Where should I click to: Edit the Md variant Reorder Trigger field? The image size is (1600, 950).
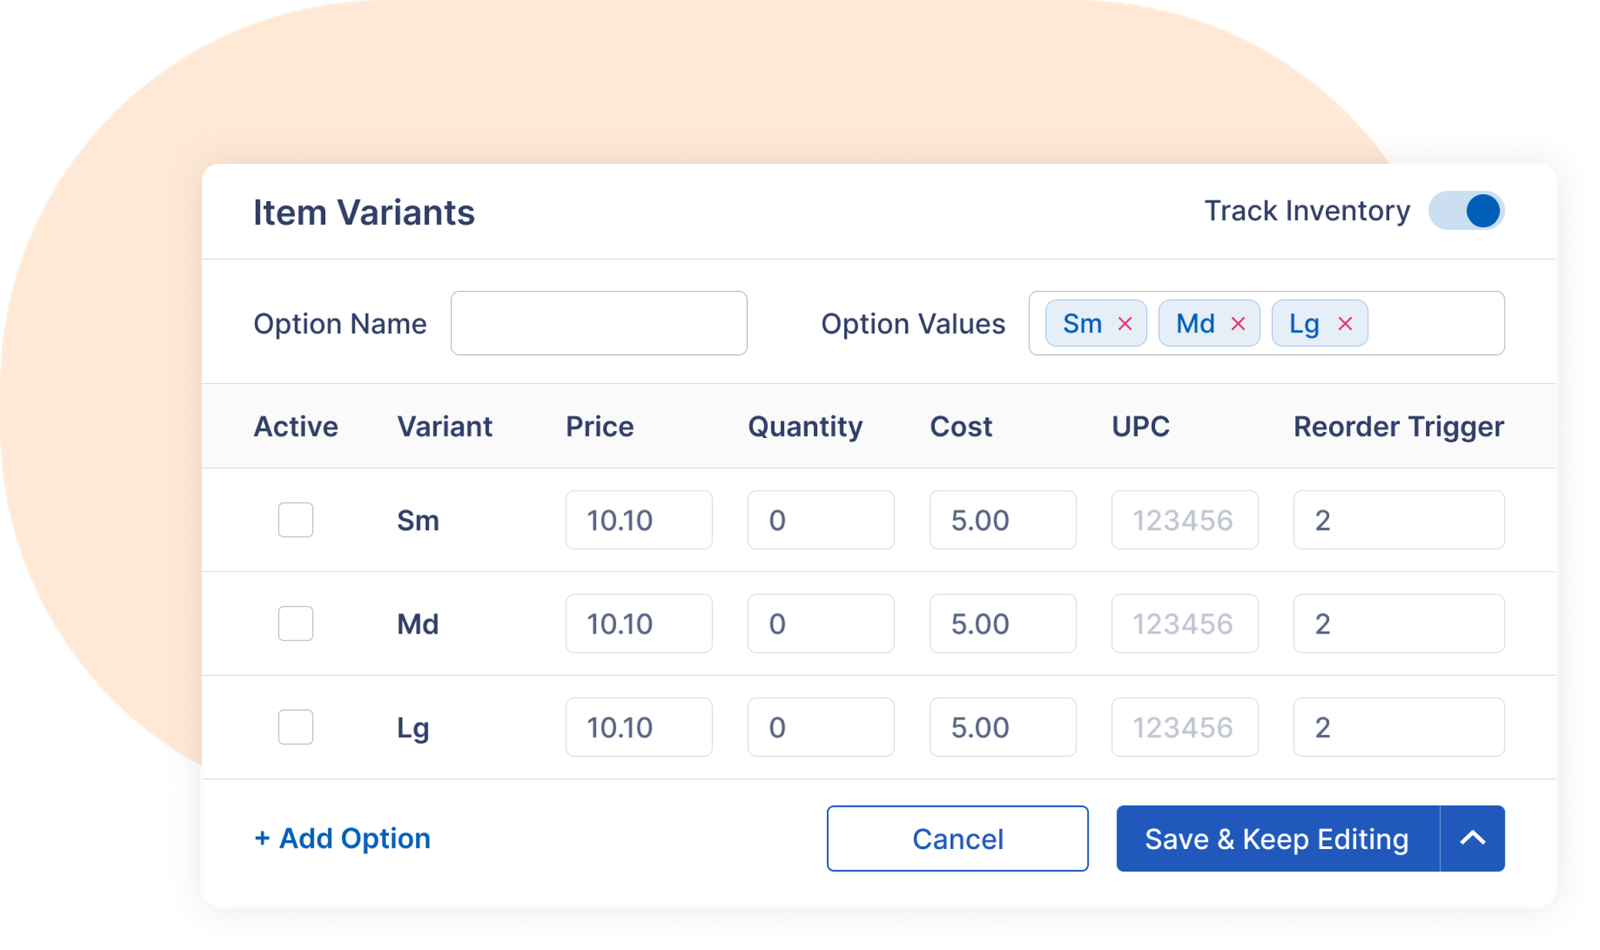[x=1398, y=624]
